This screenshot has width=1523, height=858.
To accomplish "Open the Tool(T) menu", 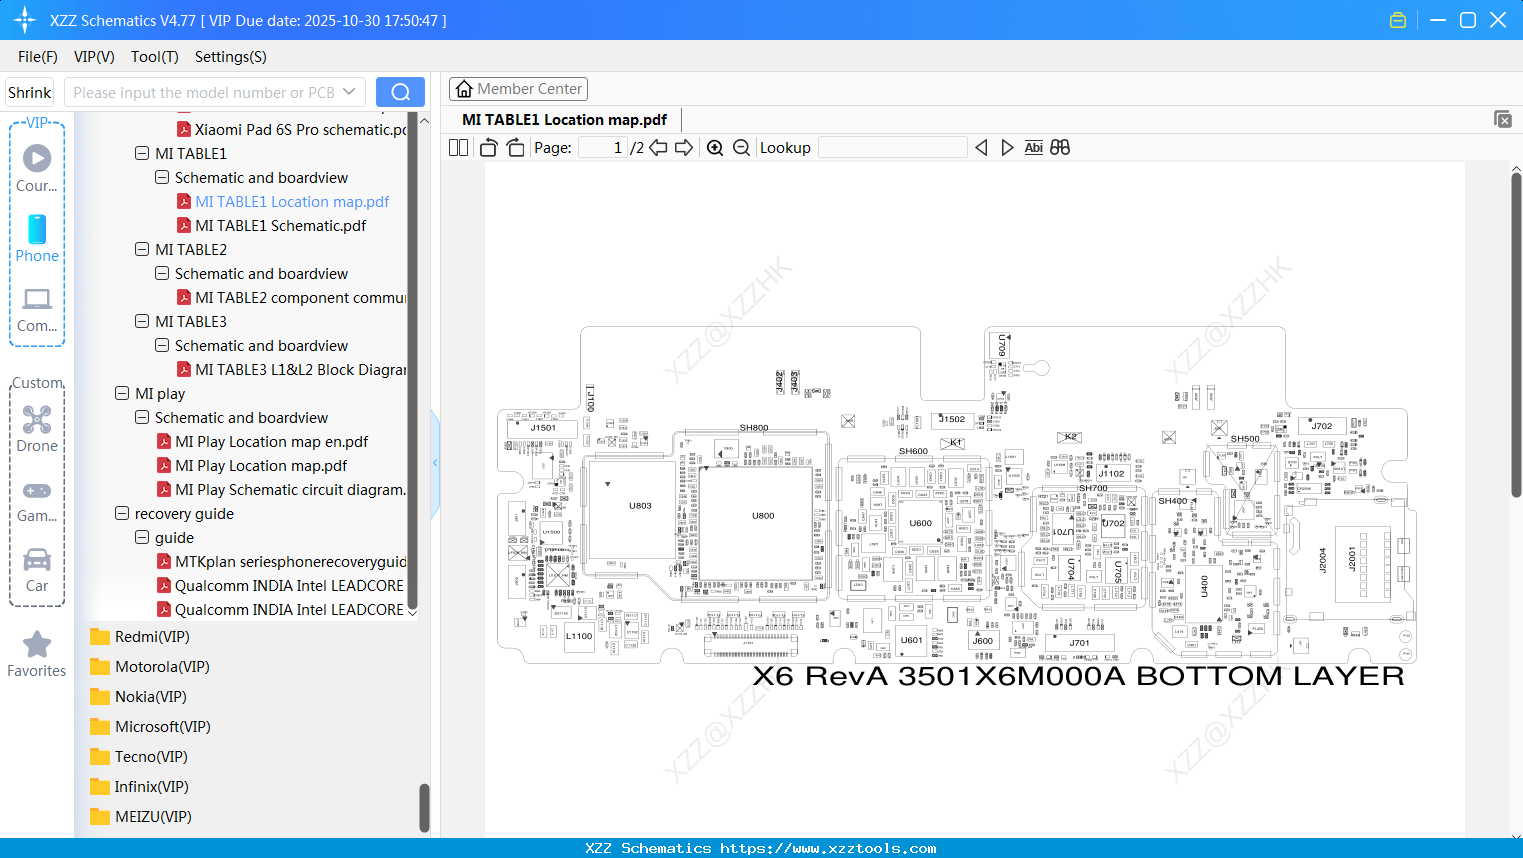I will click(154, 57).
